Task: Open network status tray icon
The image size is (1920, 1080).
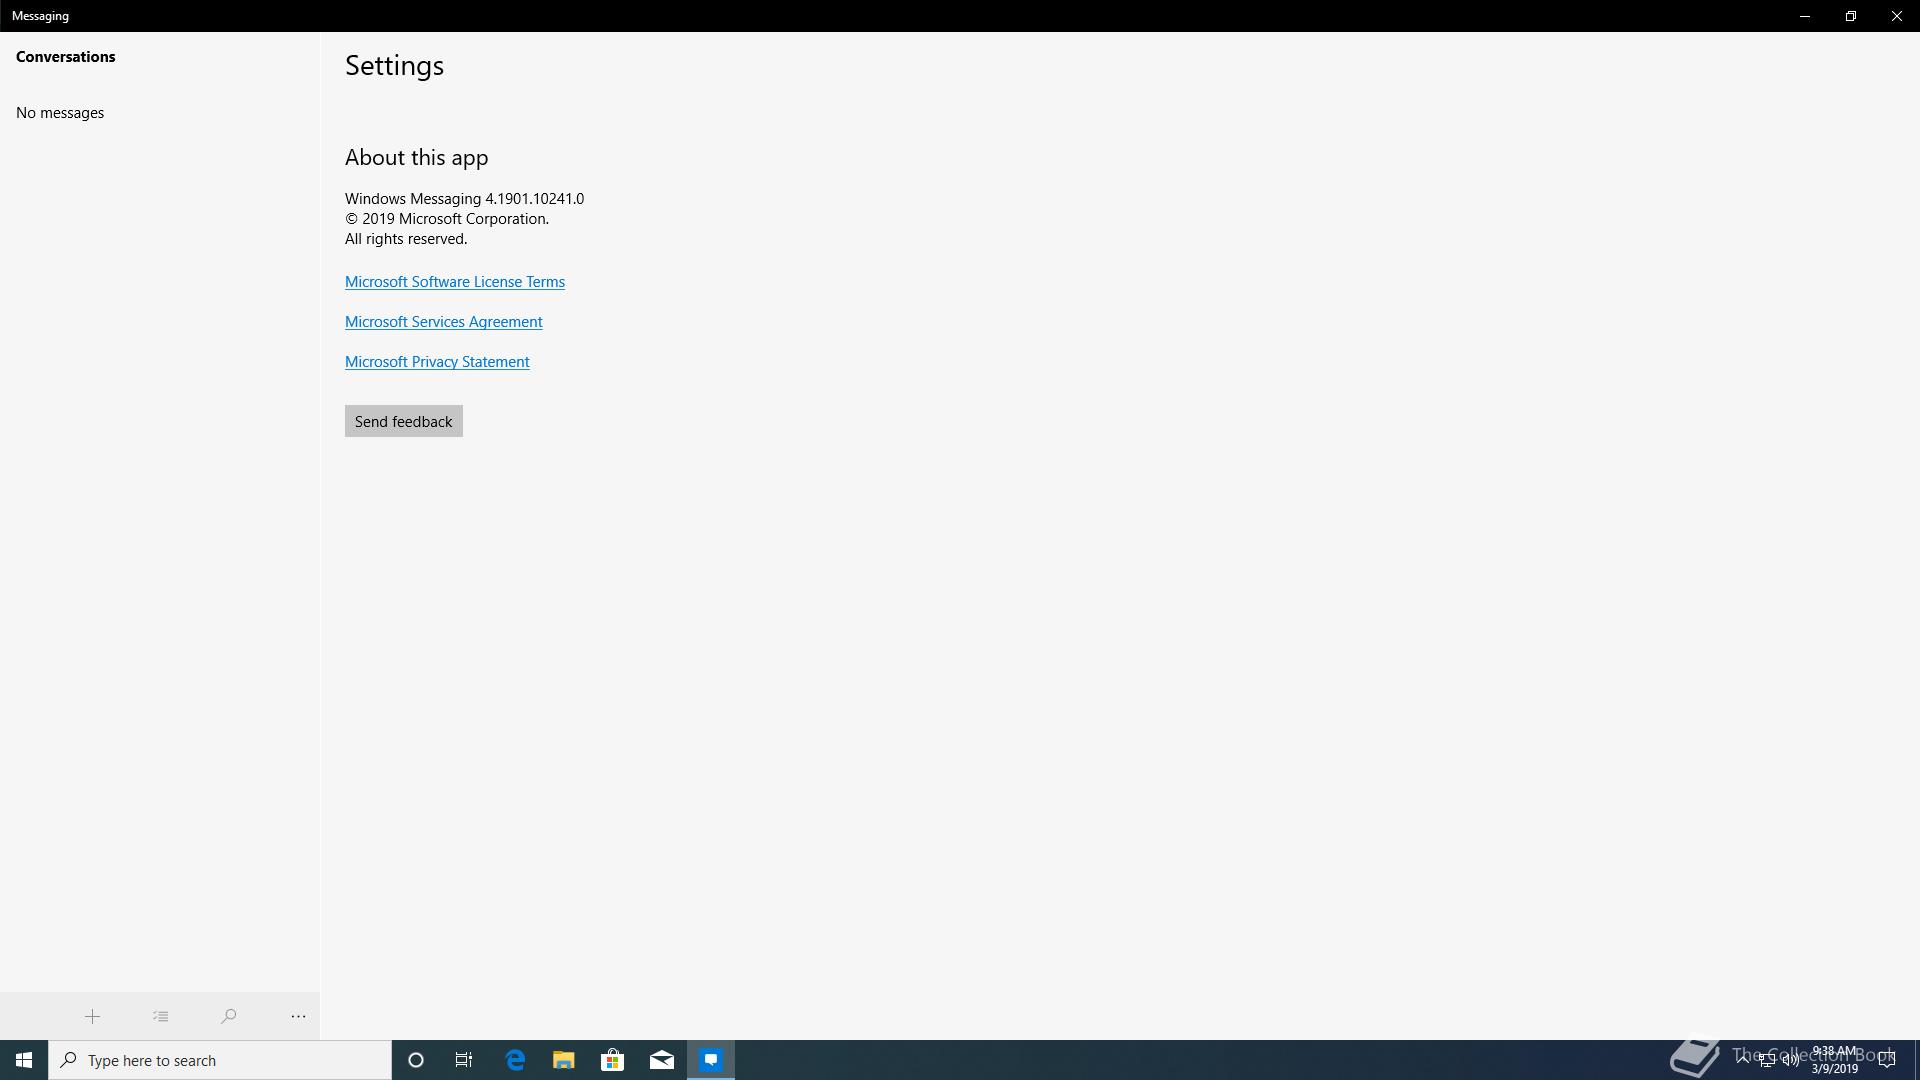Action: pos(1767,1060)
